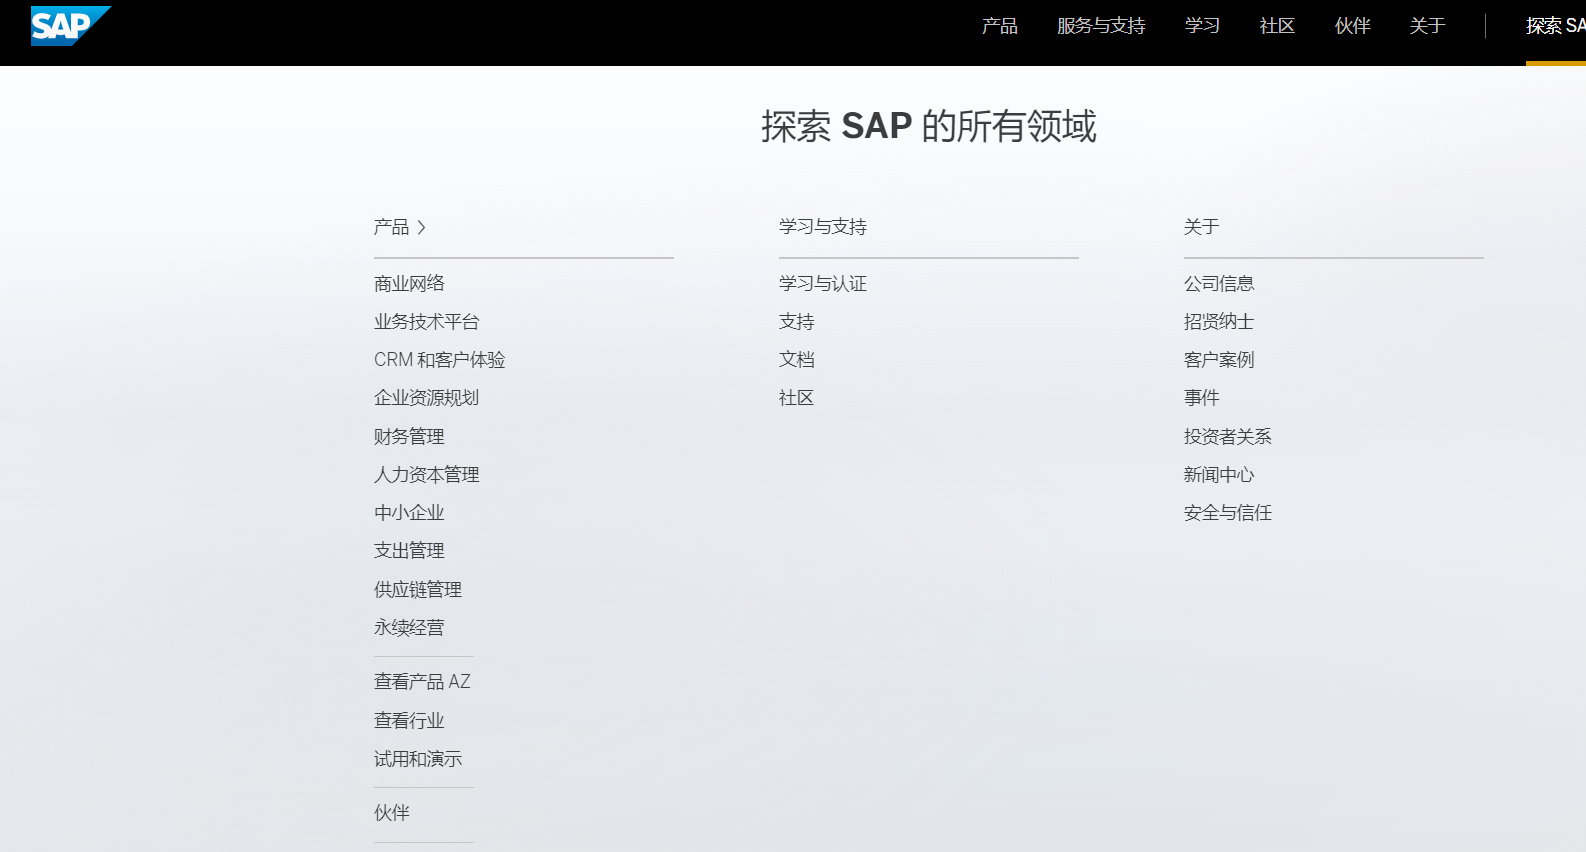The image size is (1586, 852).
Task: Go to 社区 in 学习与支持 column
Action: (x=797, y=398)
